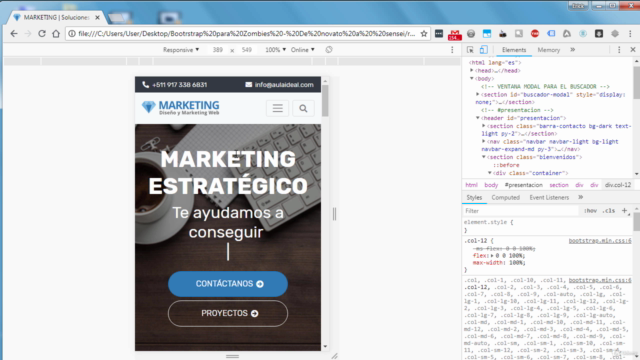Image resolution: width=640 pixels, height=360 pixels.
Task: Open the browser home page icon
Action: coord(56,34)
